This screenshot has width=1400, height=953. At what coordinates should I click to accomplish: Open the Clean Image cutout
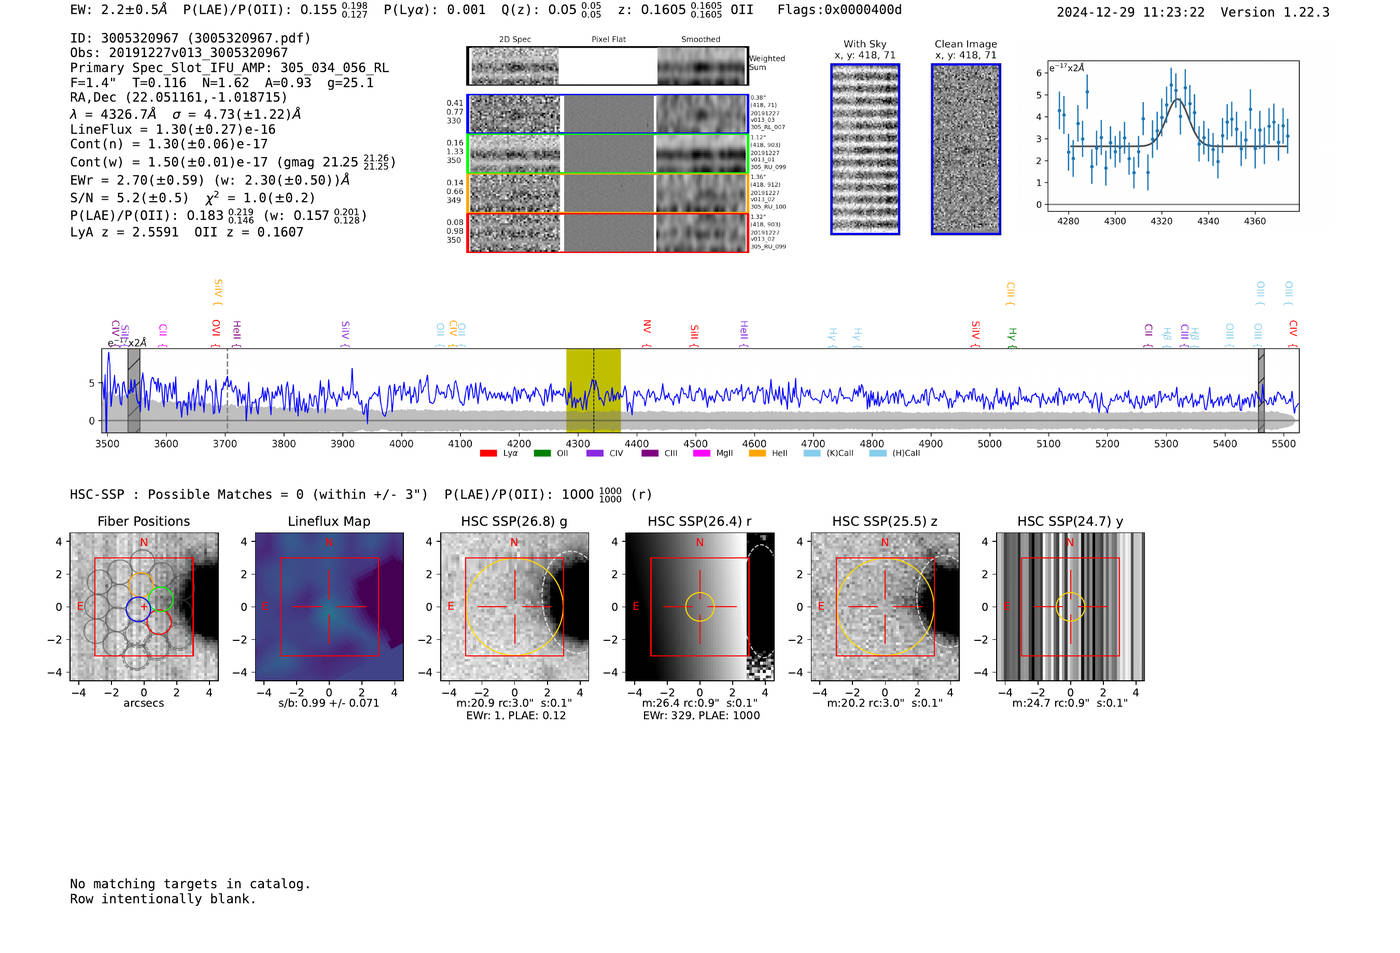pos(966,149)
